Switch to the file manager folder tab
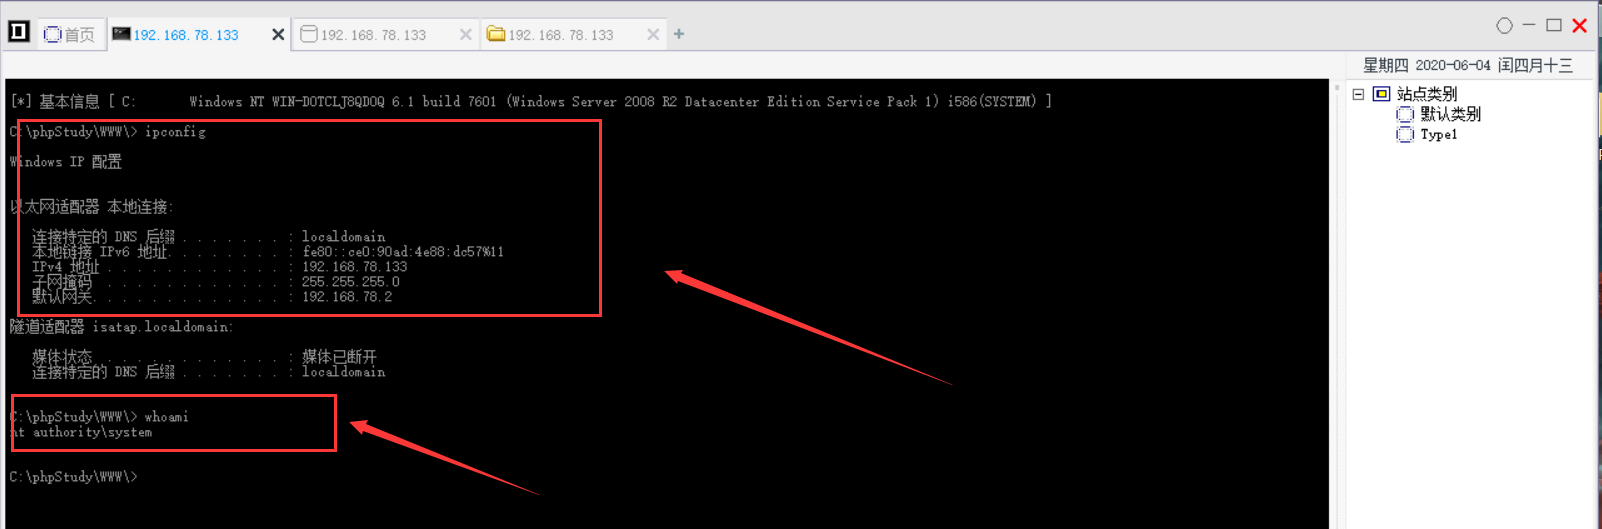Viewport: 1602px width, 529px height. tap(551, 34)
